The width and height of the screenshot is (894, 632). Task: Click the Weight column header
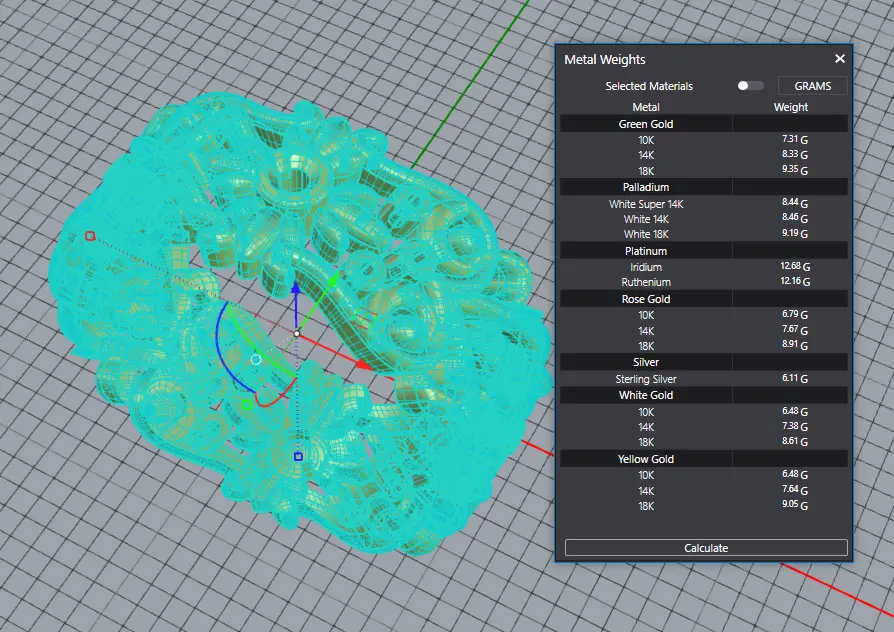point(790,107)
